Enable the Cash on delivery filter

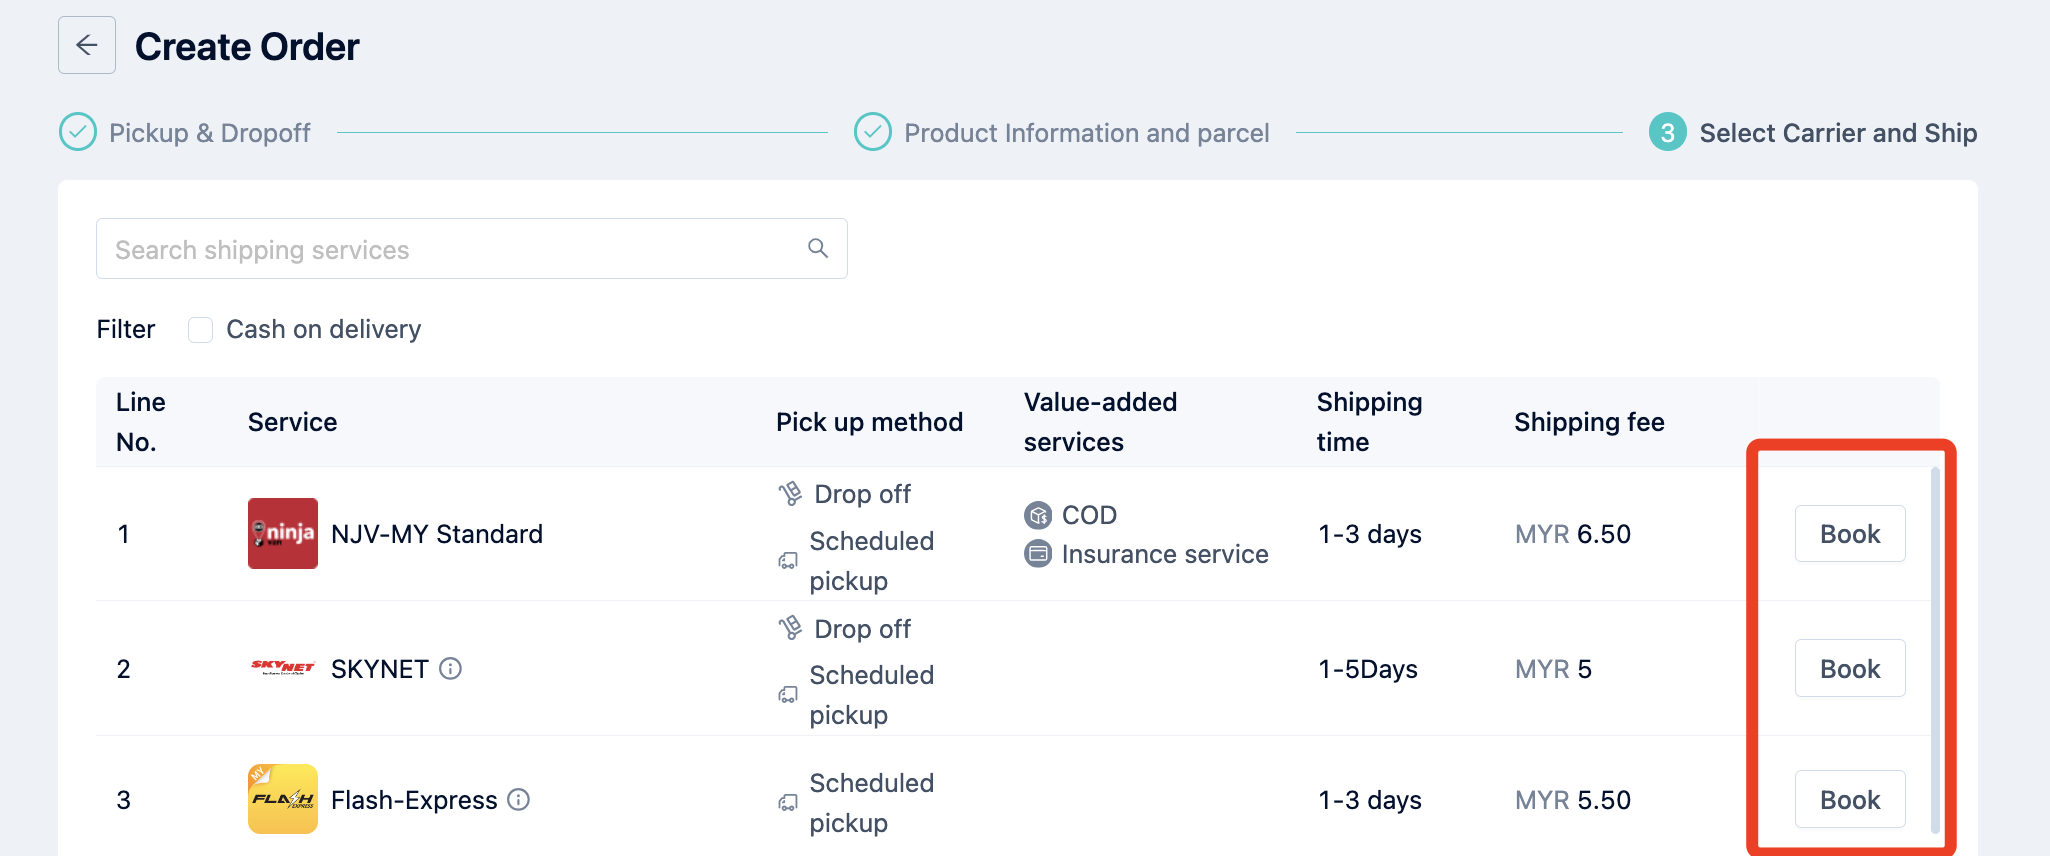point(201,330)
